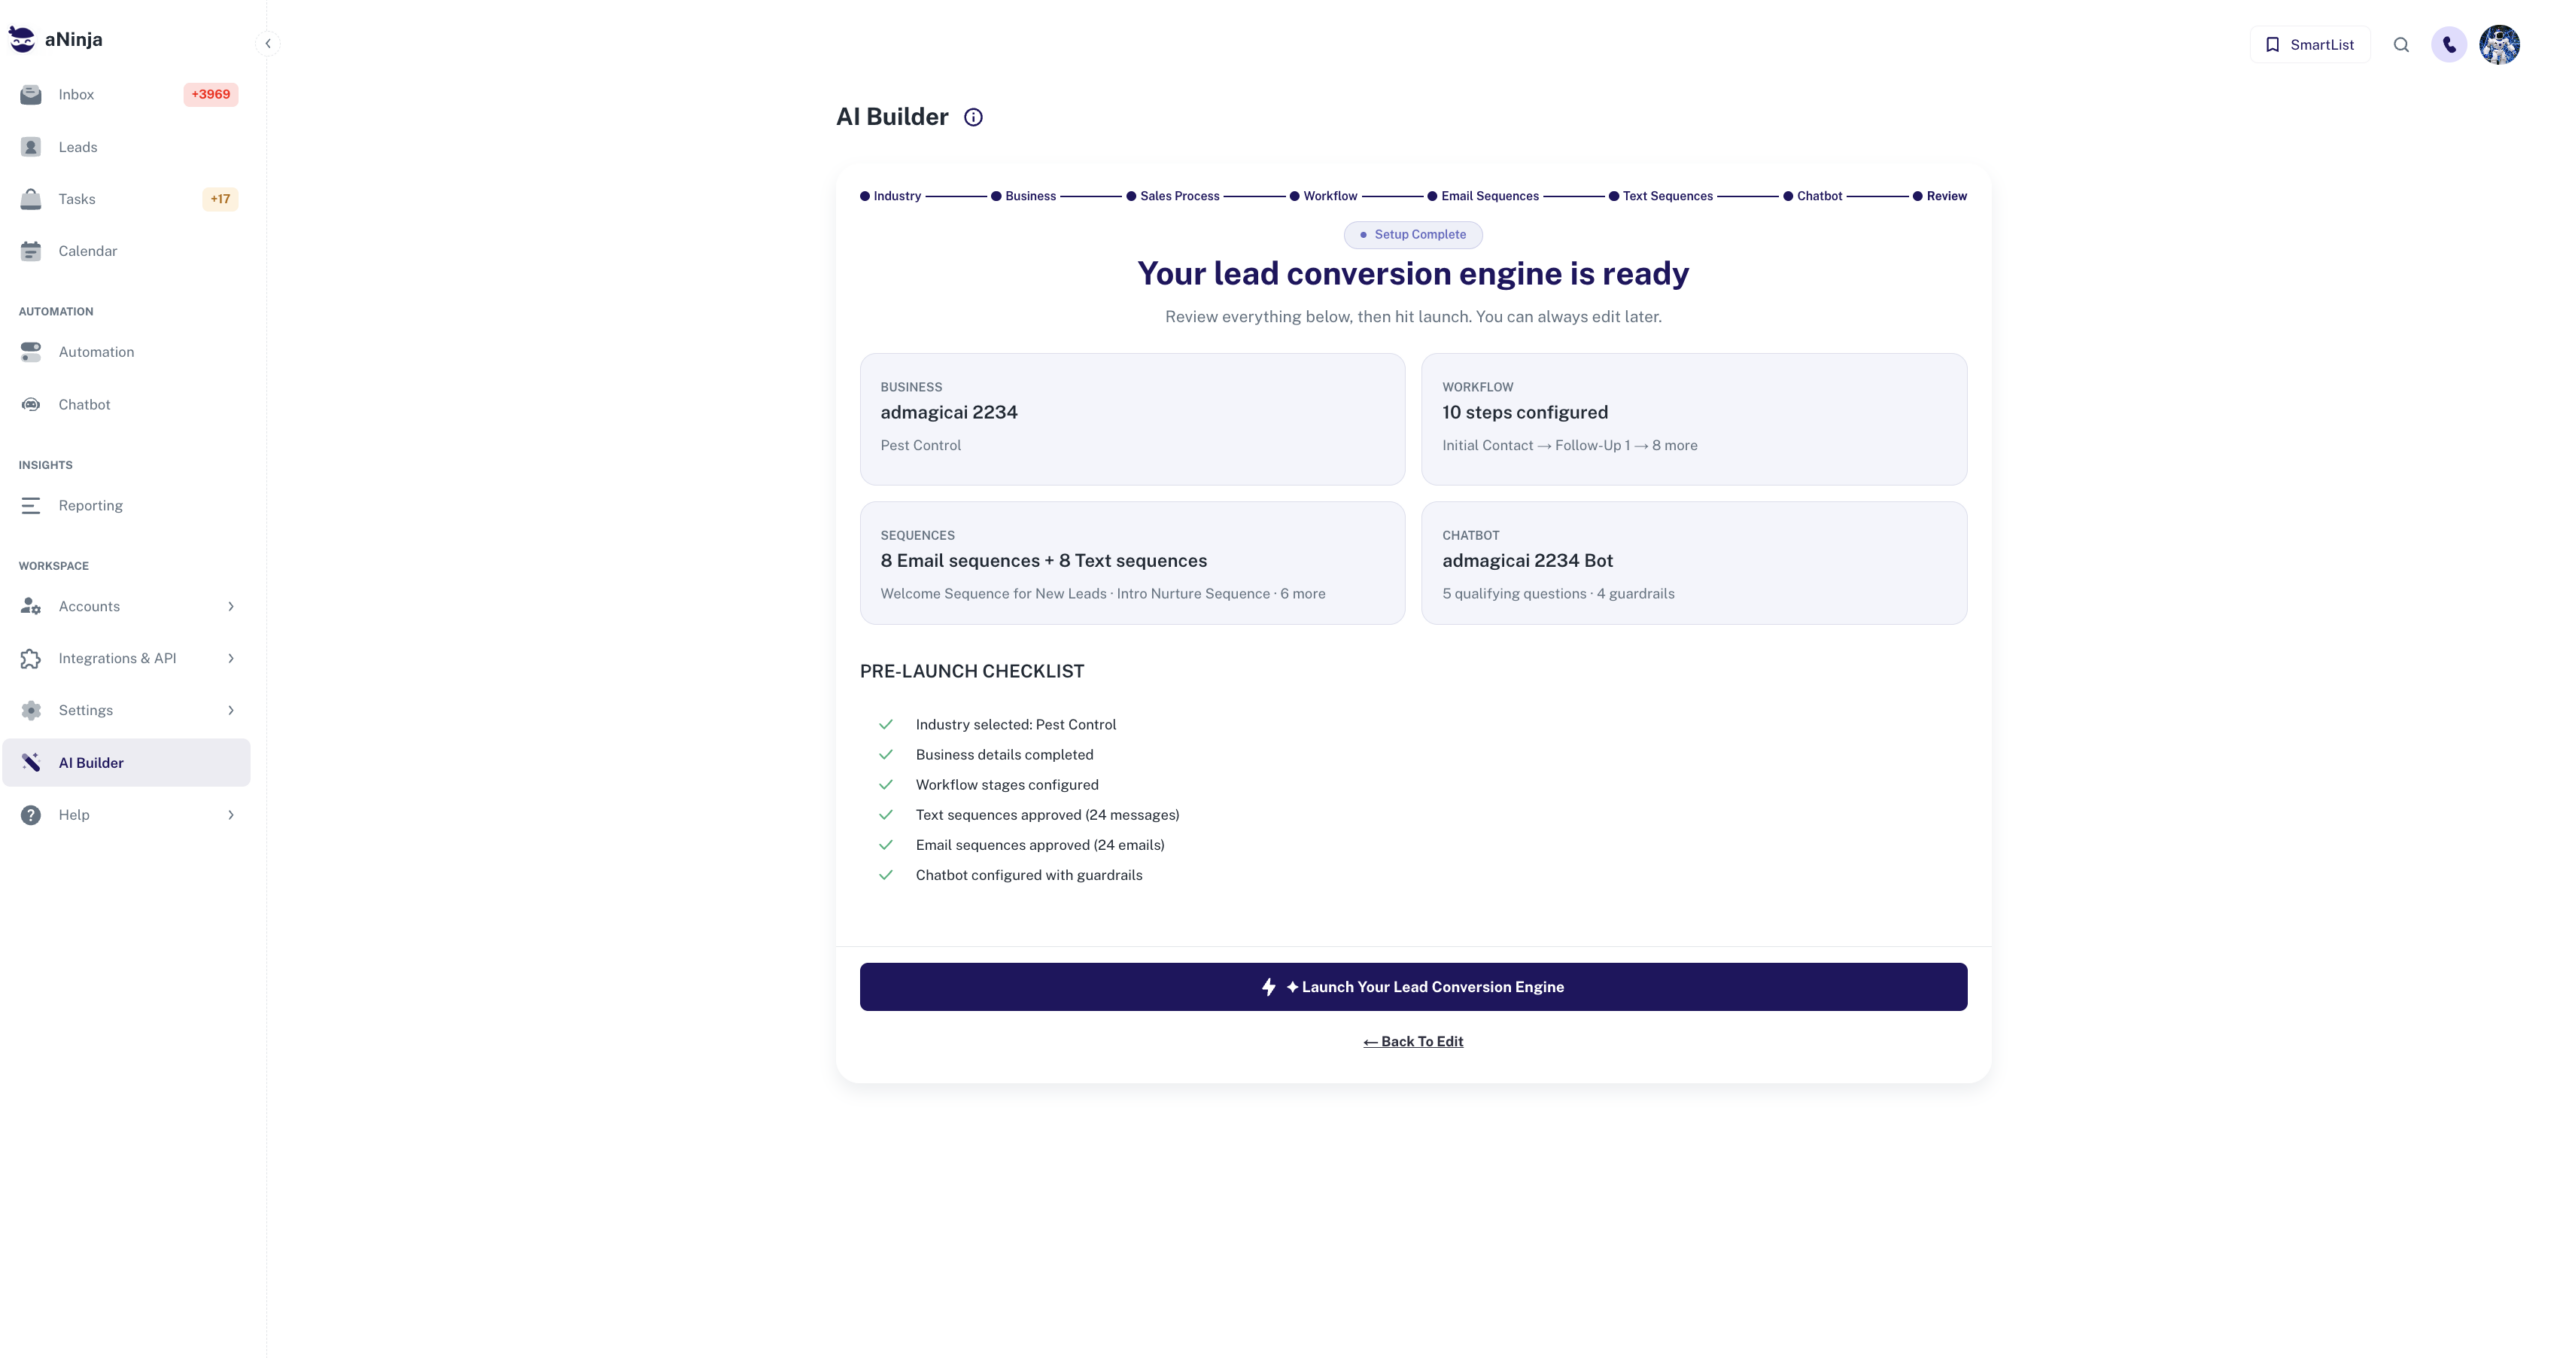Click the Settings gear icon
This screenshot has height=1358, width=2560.
tap(31, 710)
